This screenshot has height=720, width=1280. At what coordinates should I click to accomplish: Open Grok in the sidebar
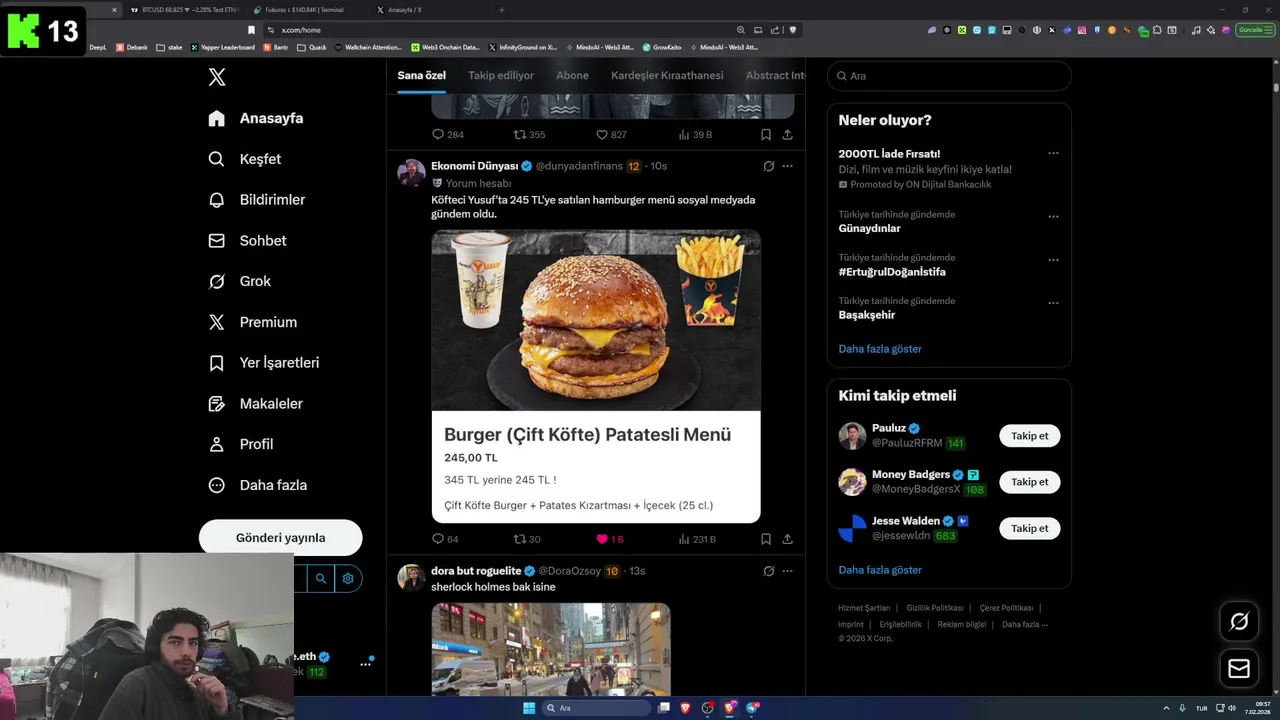(x=239, y=281)
